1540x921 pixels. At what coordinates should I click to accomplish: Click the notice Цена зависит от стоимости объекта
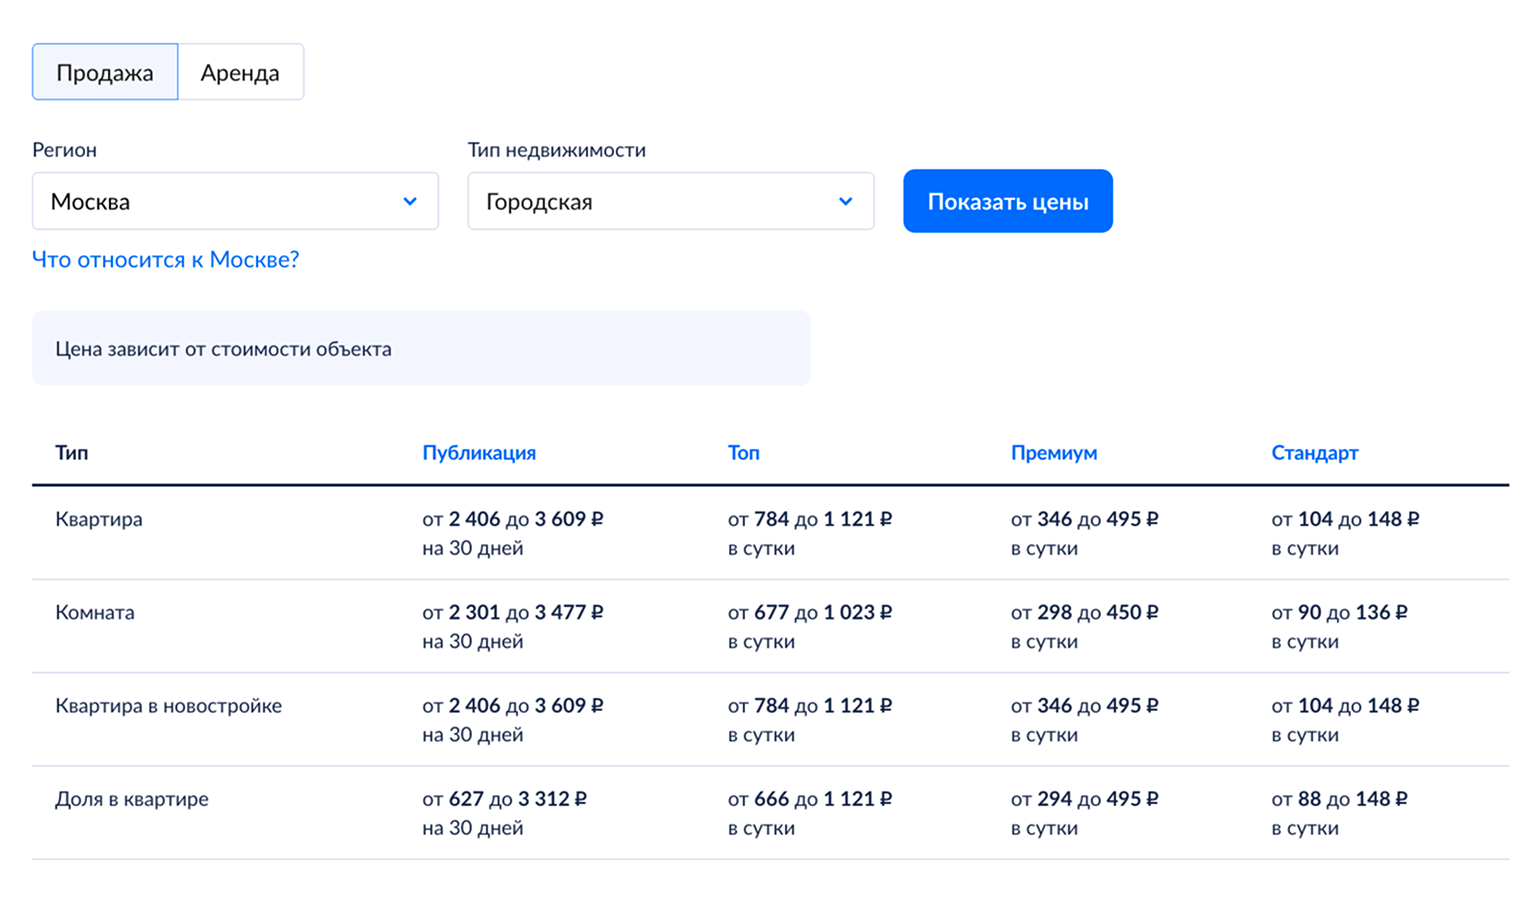pos(222,348)
